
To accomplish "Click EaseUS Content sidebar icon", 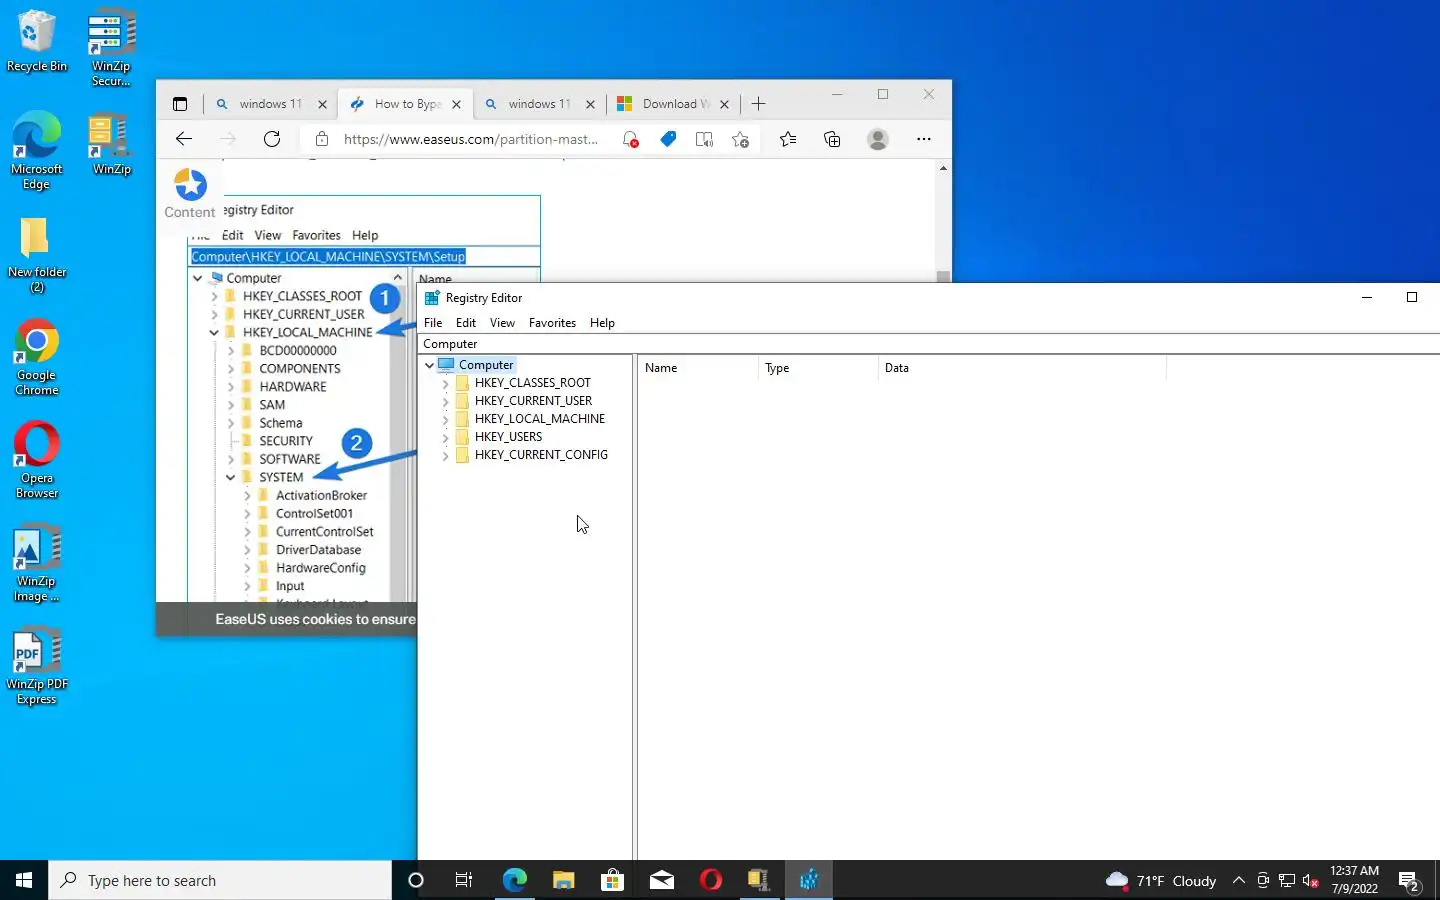I will (x=190, y=194).
